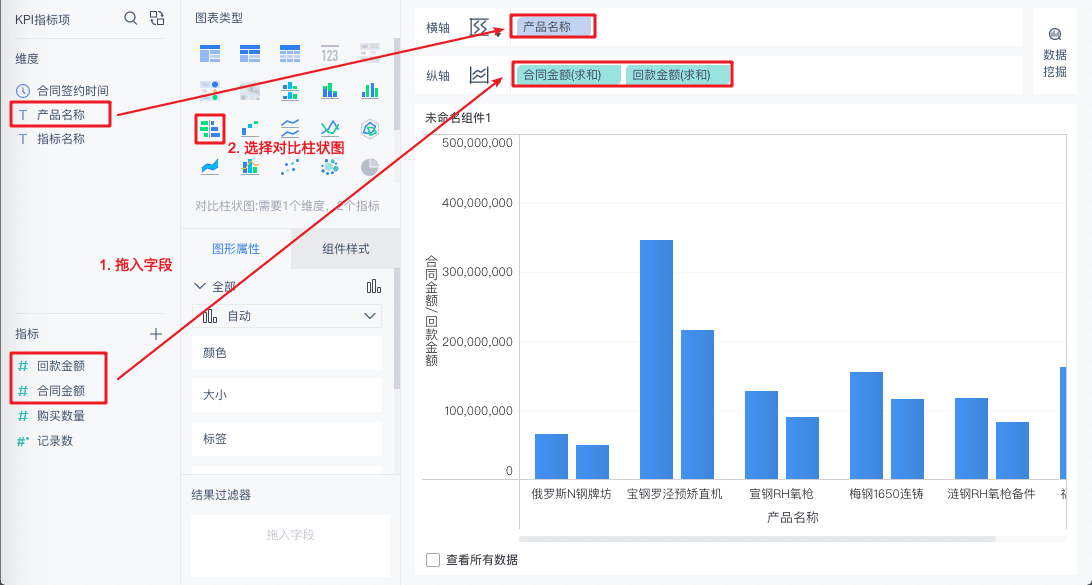1092x585 pixels.
Task: Collapse the 全部 section chevron
Action: click(x=200, y=286)
